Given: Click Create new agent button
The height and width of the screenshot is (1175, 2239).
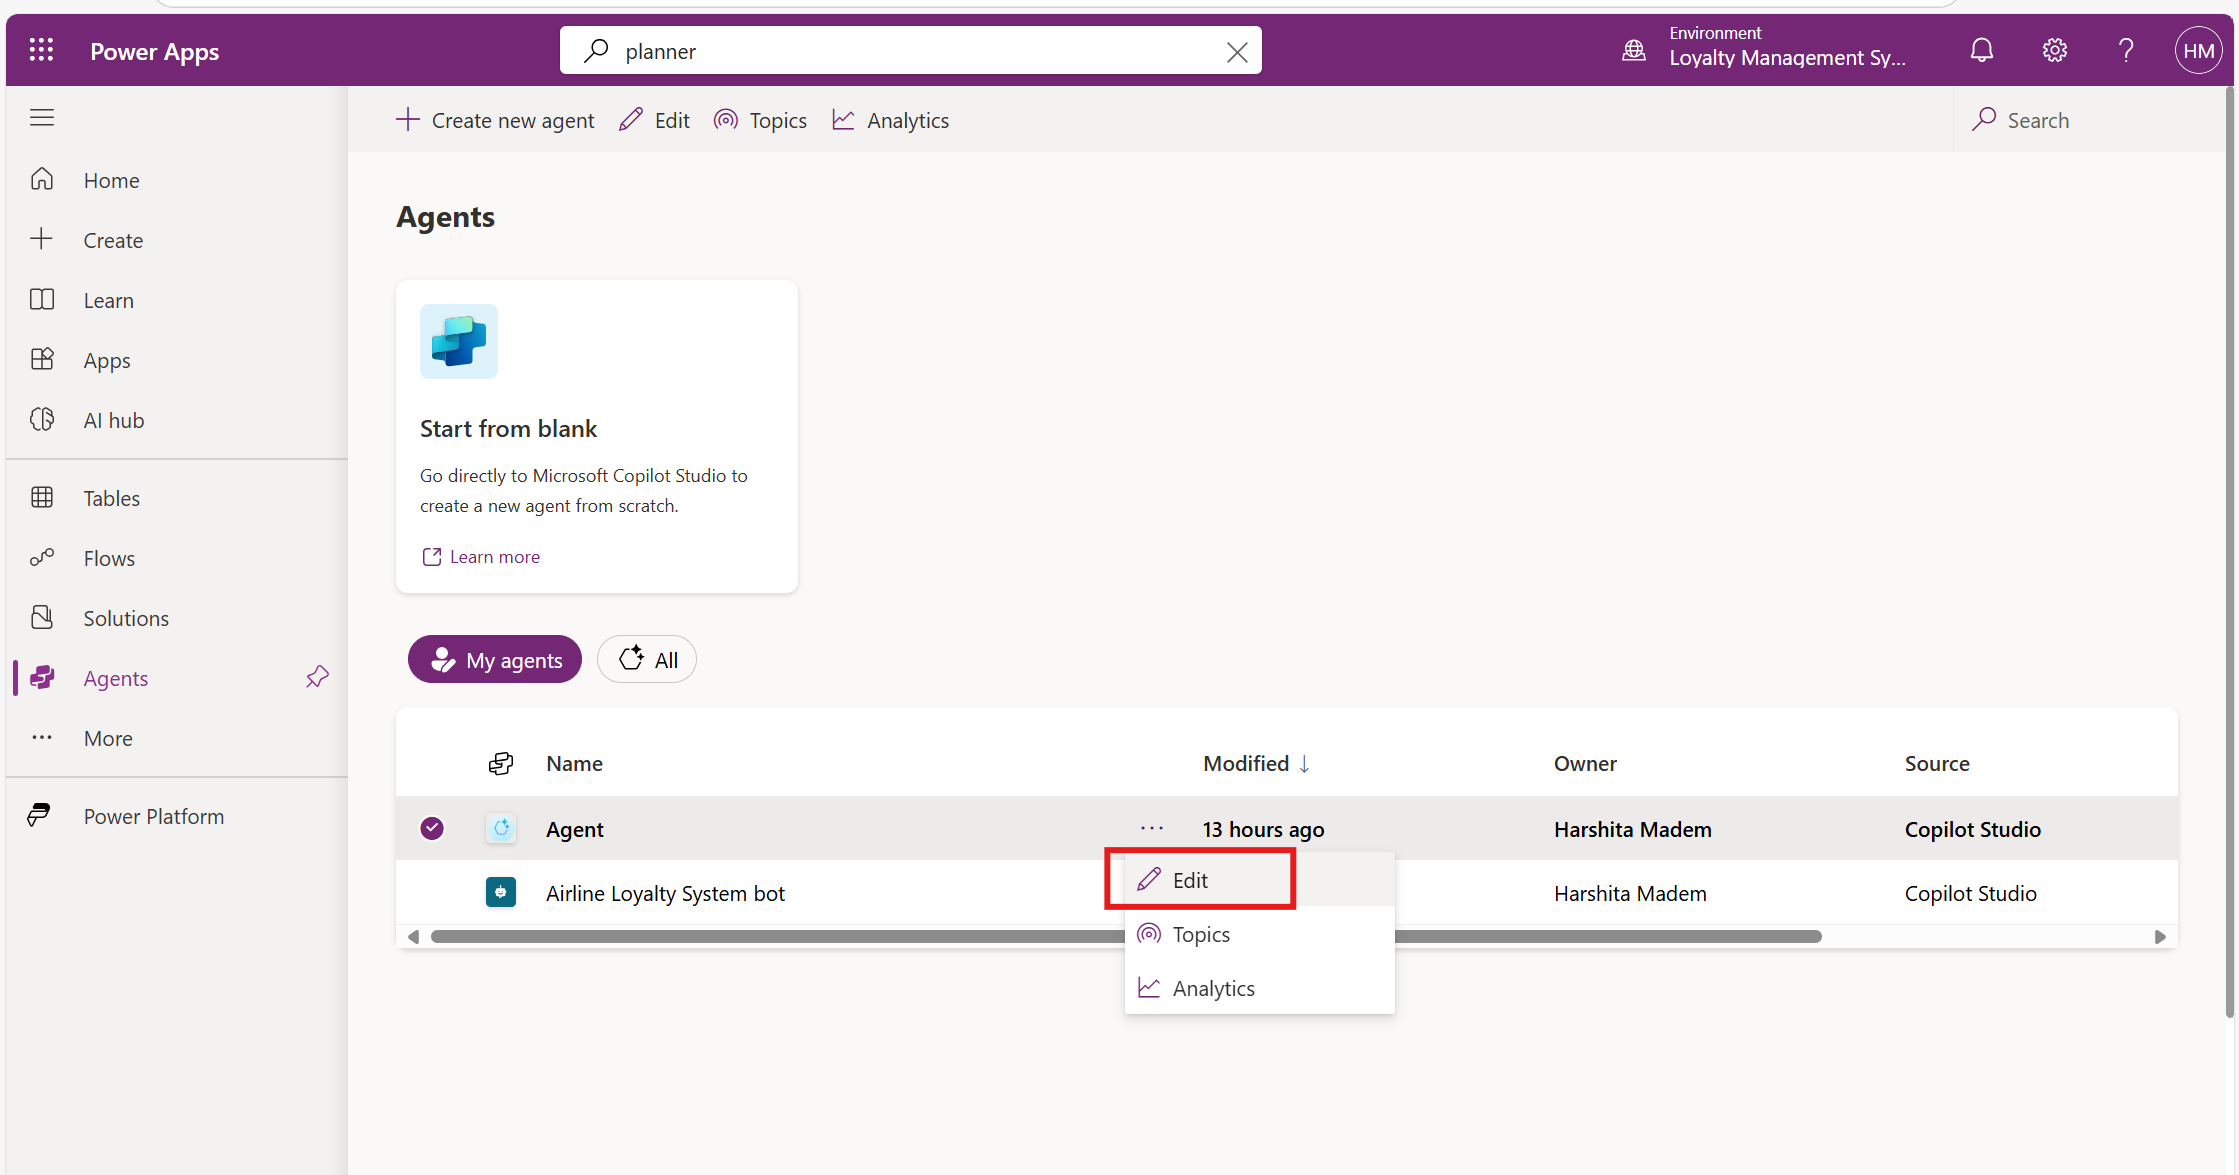Looking at the screenshot, I should [x=496, y=120].
